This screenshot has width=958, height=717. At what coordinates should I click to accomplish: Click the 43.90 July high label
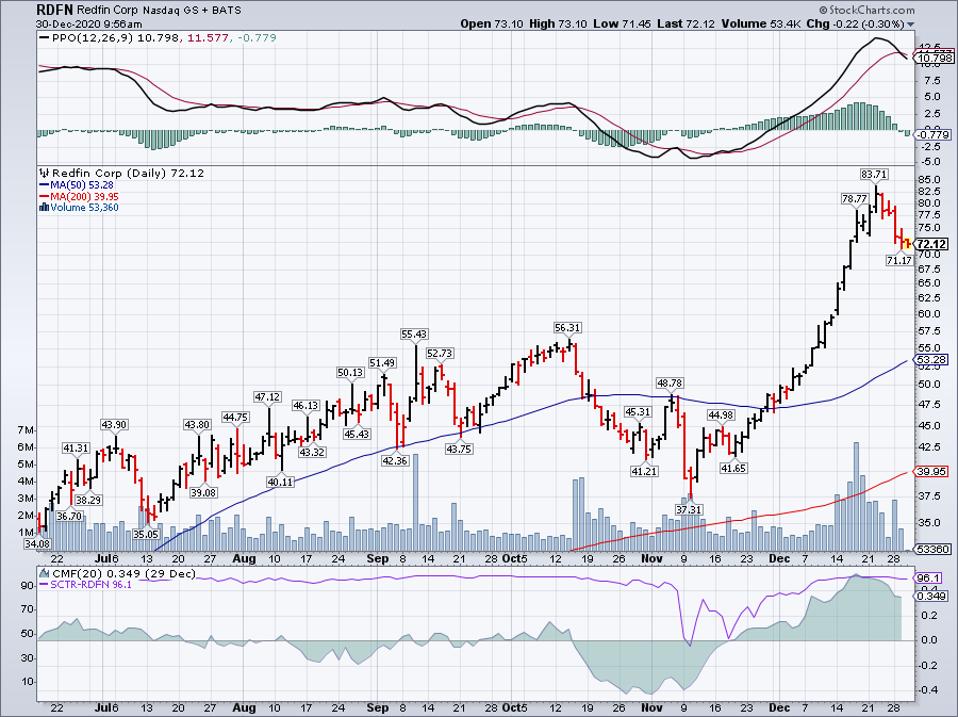[x=114, y=425]
